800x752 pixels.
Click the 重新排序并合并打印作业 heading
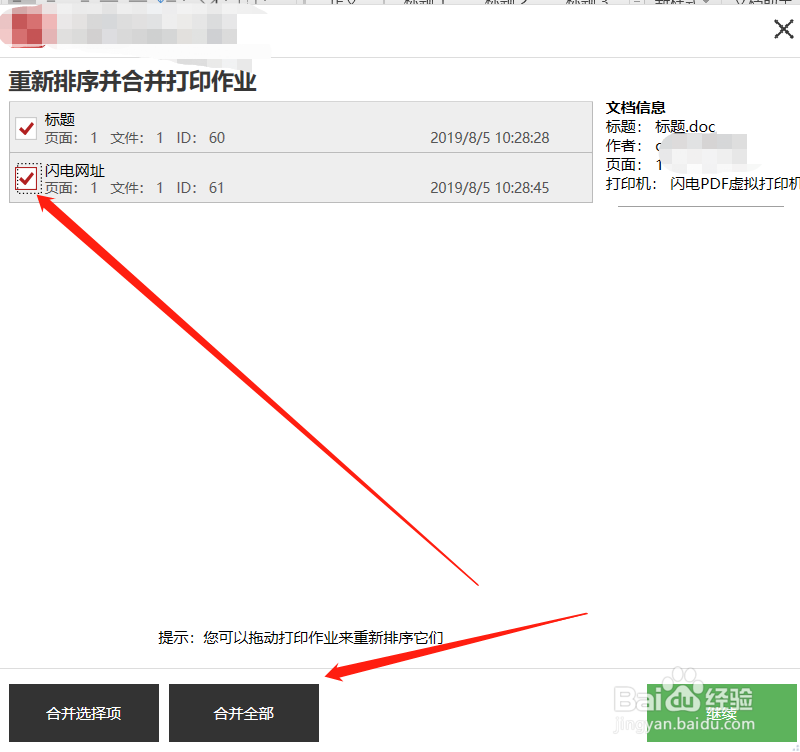tap(133, 82)
